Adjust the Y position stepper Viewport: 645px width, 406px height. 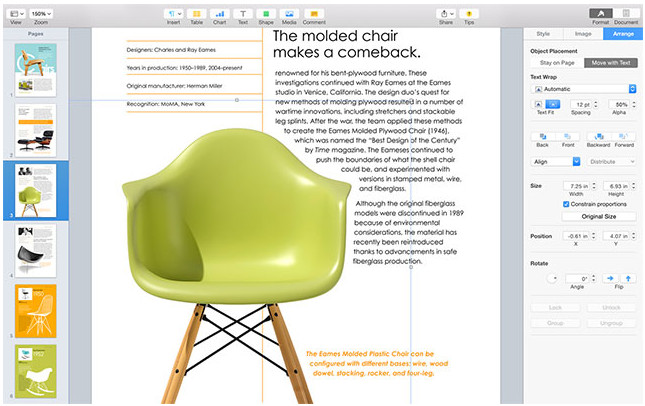point(634,236)
